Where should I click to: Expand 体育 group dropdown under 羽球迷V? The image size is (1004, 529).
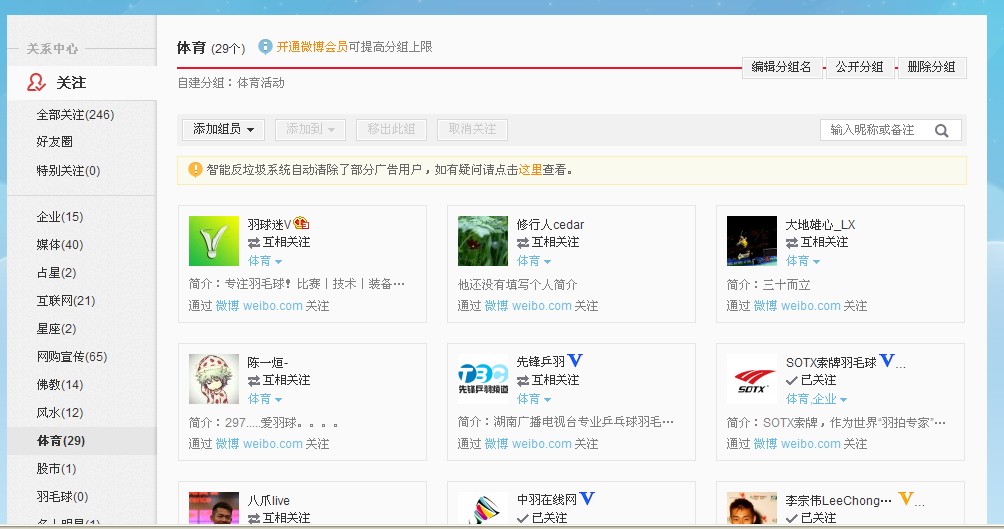point(265,261)
